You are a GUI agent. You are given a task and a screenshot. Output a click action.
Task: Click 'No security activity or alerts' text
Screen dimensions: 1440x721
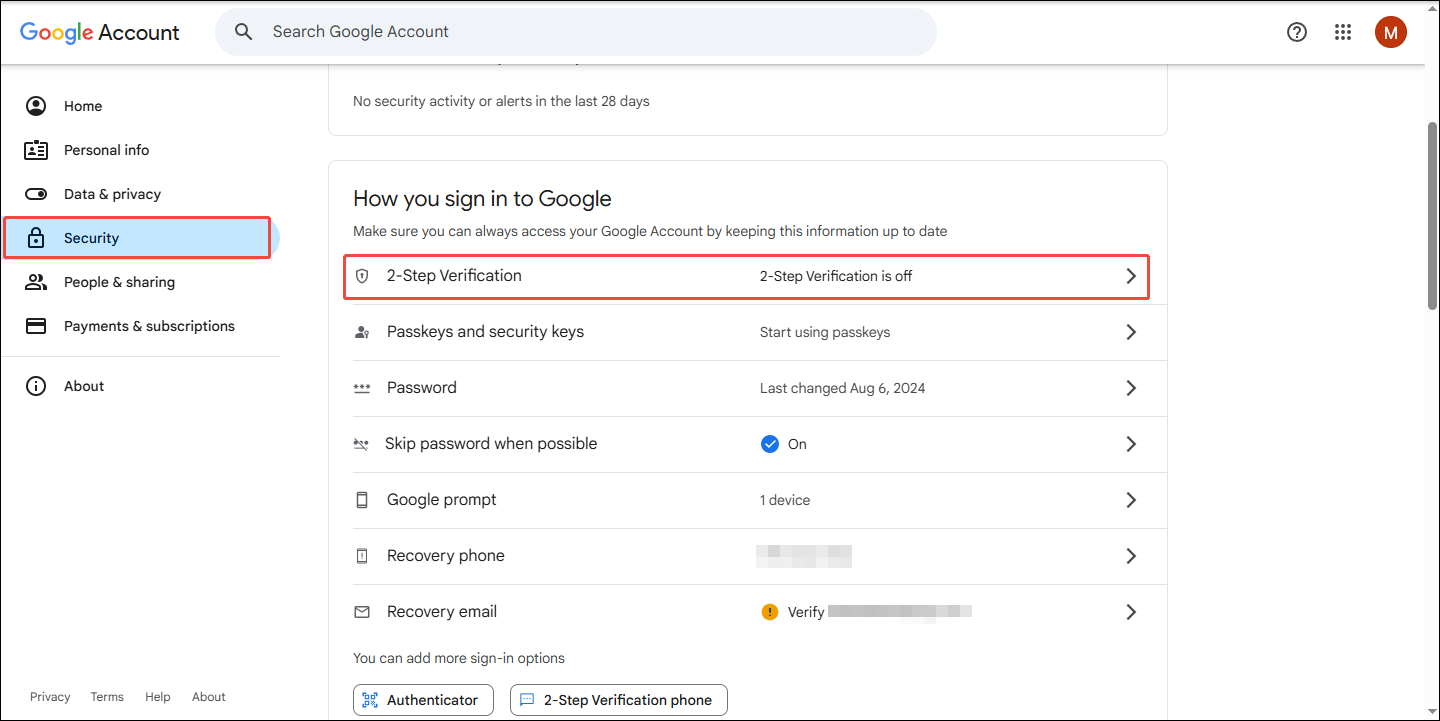[501, 101]
